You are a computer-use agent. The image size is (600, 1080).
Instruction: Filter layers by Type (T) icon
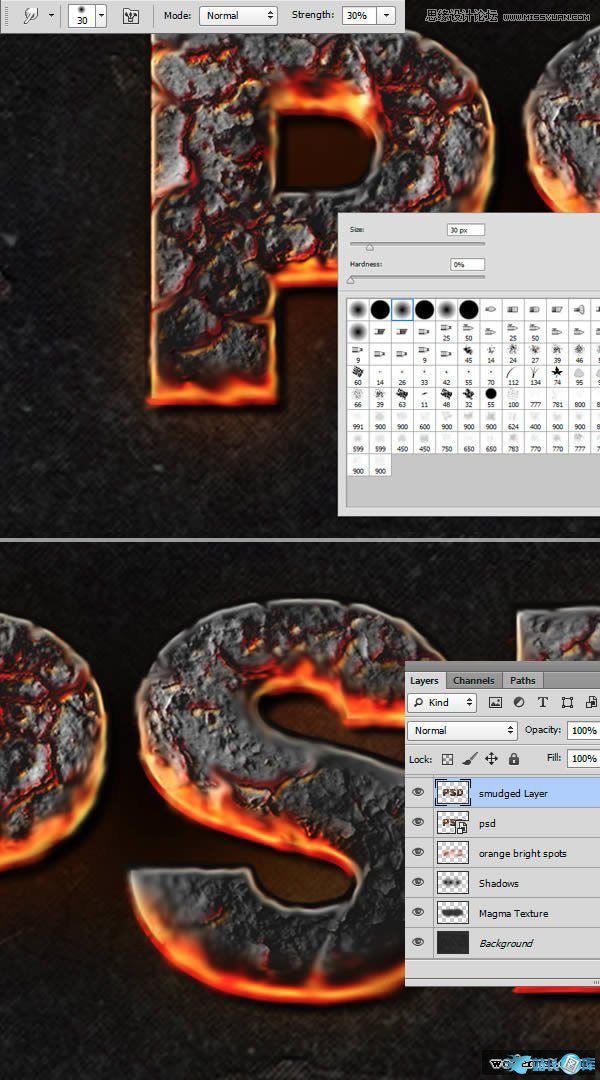click(543, 703)
